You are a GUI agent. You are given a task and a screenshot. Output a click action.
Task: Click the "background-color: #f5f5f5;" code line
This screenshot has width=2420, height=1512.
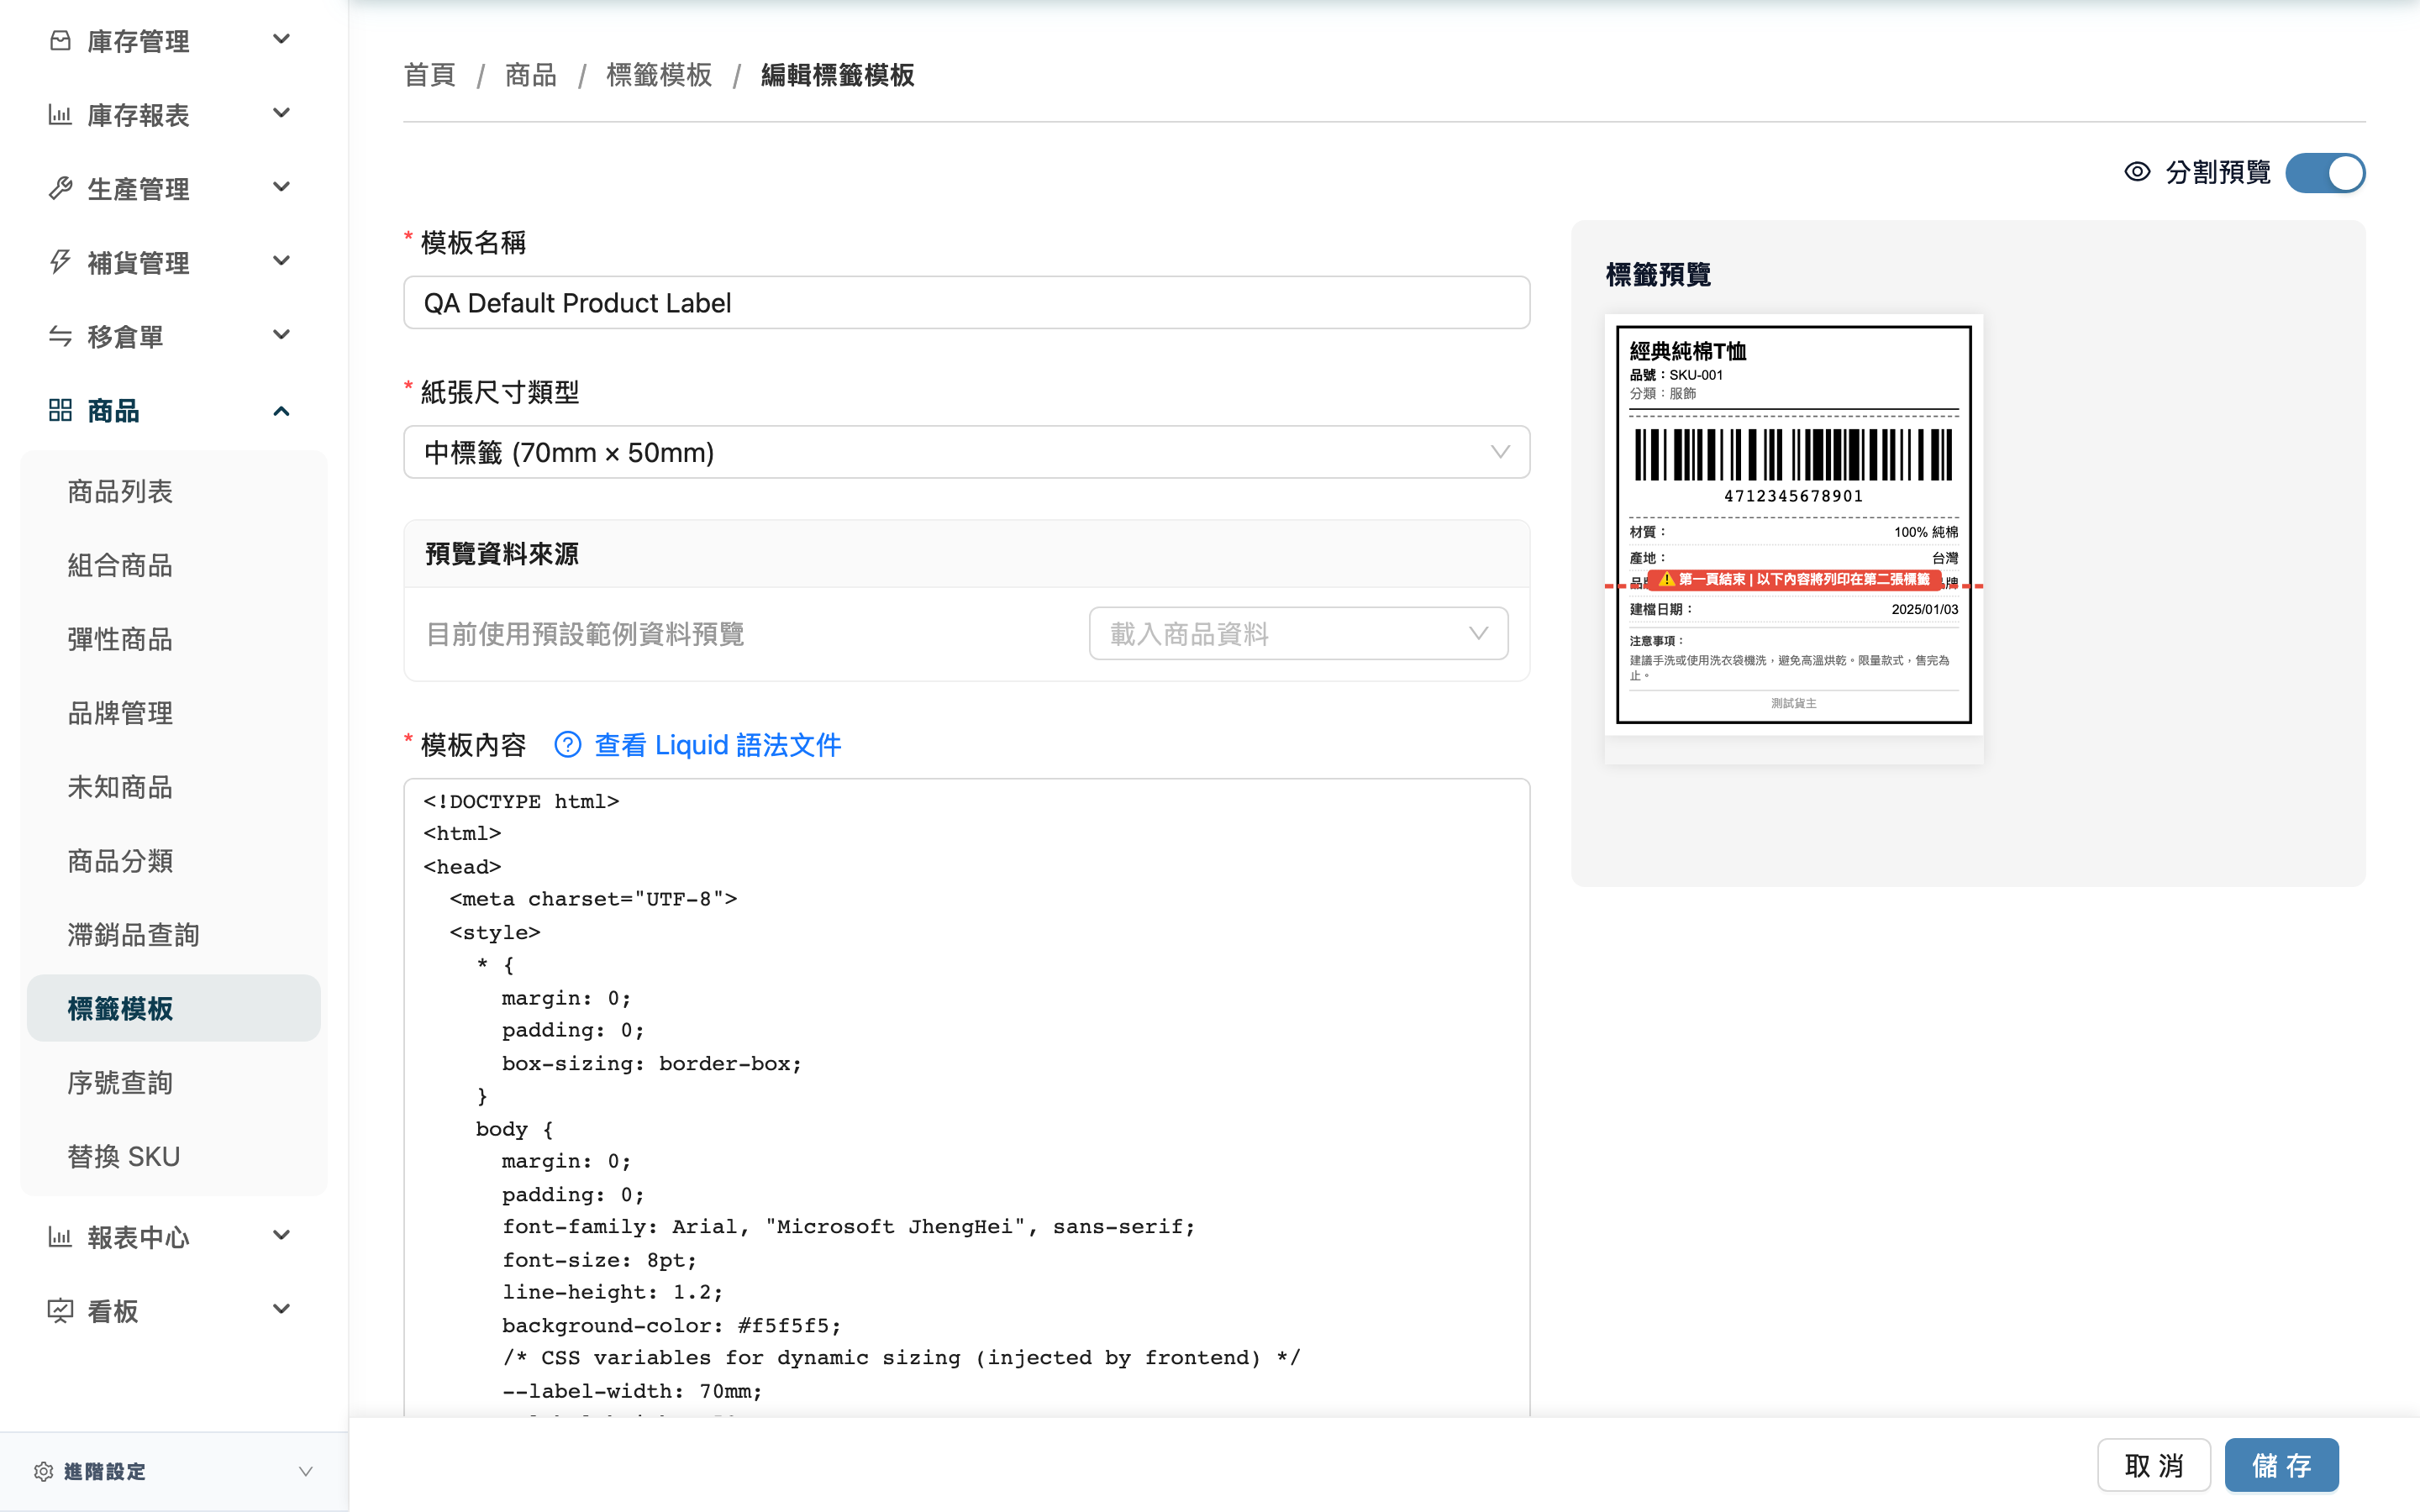coord(672,1325)
